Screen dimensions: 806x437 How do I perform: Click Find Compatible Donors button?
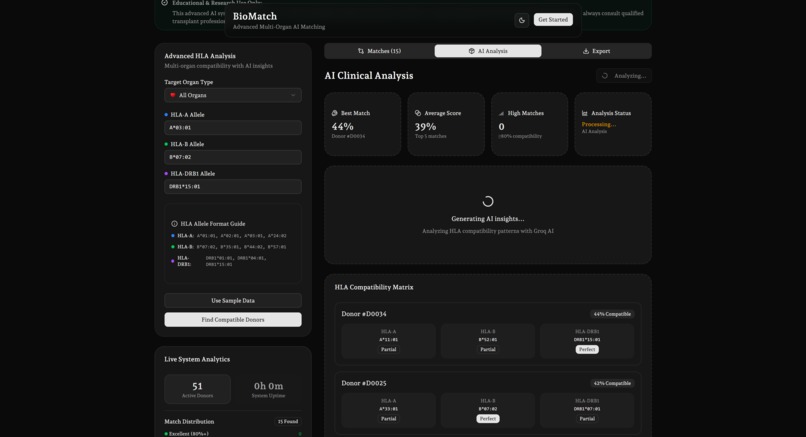(233, 319)
